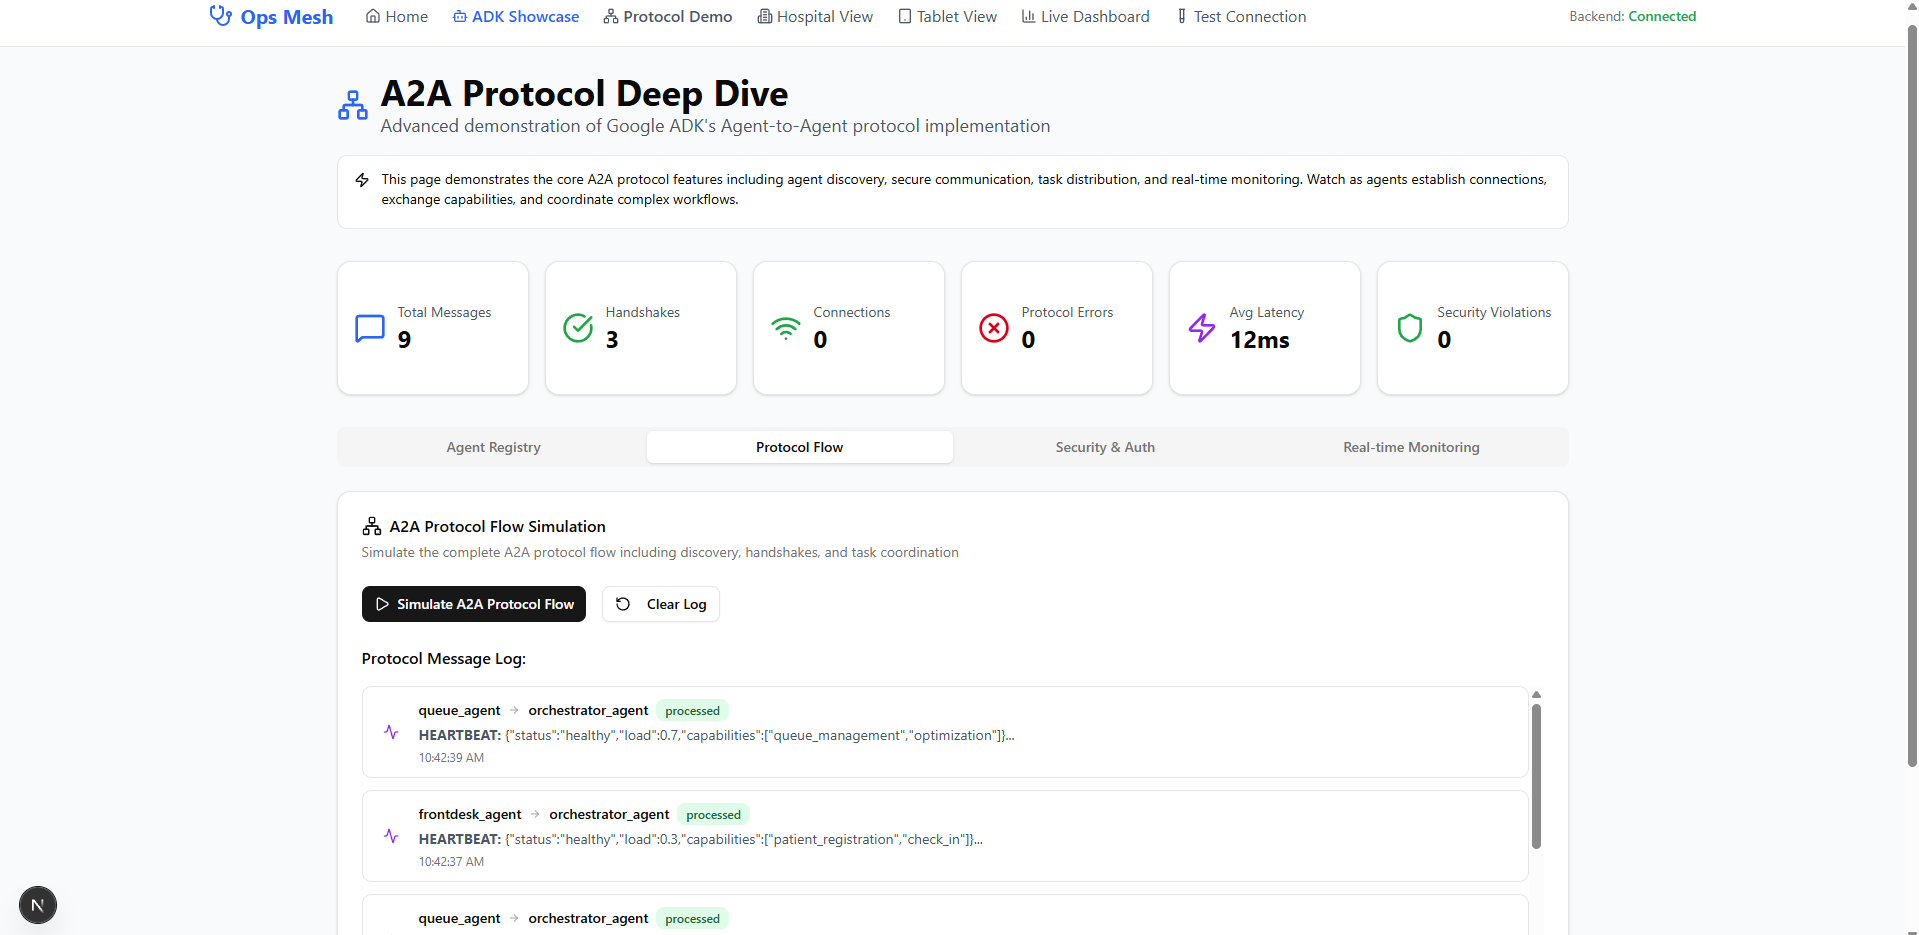Click the 10:42:39 AM timestamp
The width and height of the screenshot is (1919, 935).
tap(451, 758)
